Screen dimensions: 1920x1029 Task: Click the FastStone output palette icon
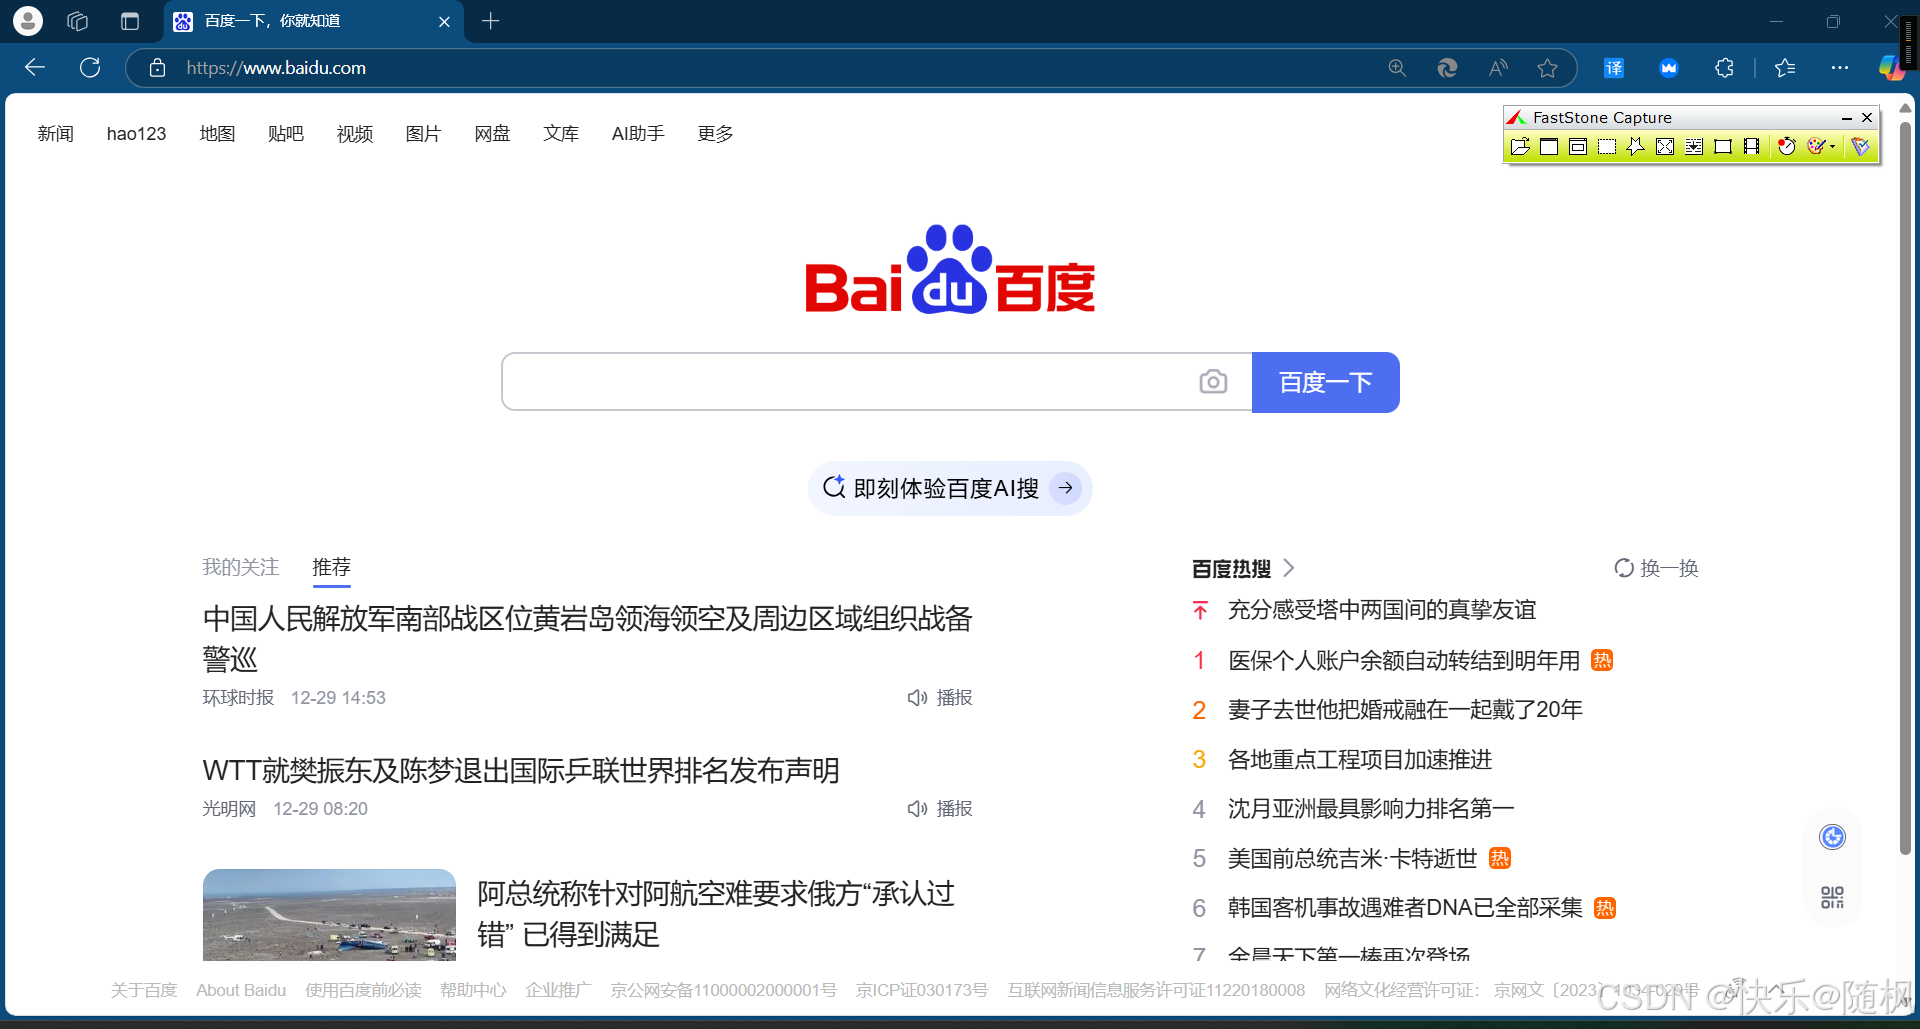(x=1817, y=147)
